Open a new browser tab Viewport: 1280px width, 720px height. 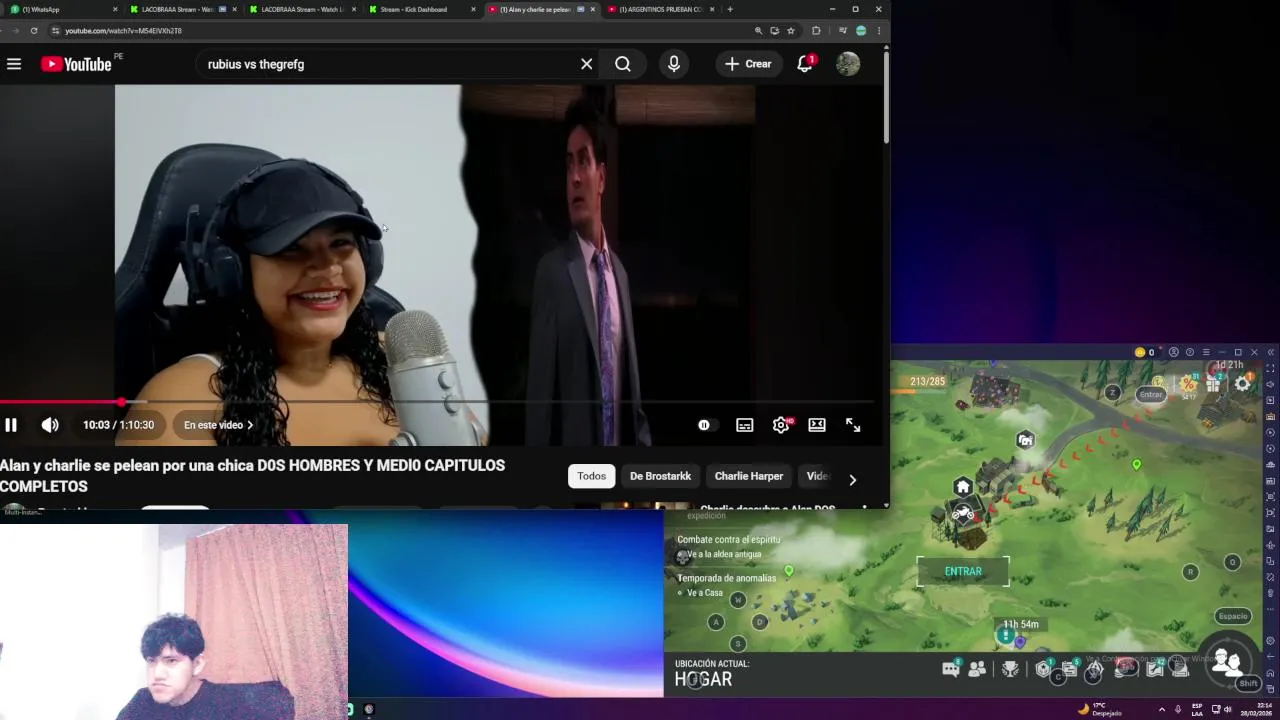coord(730,9)
